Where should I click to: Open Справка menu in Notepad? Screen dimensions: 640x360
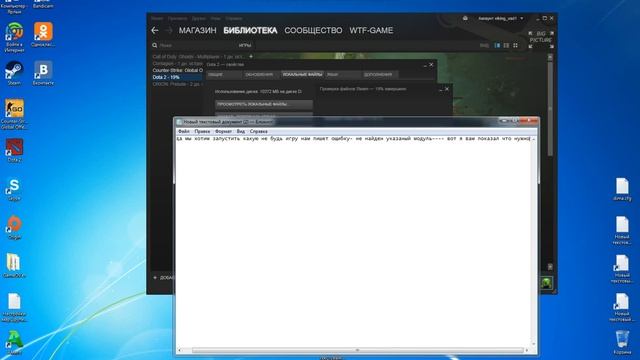[x=258, y=131]
